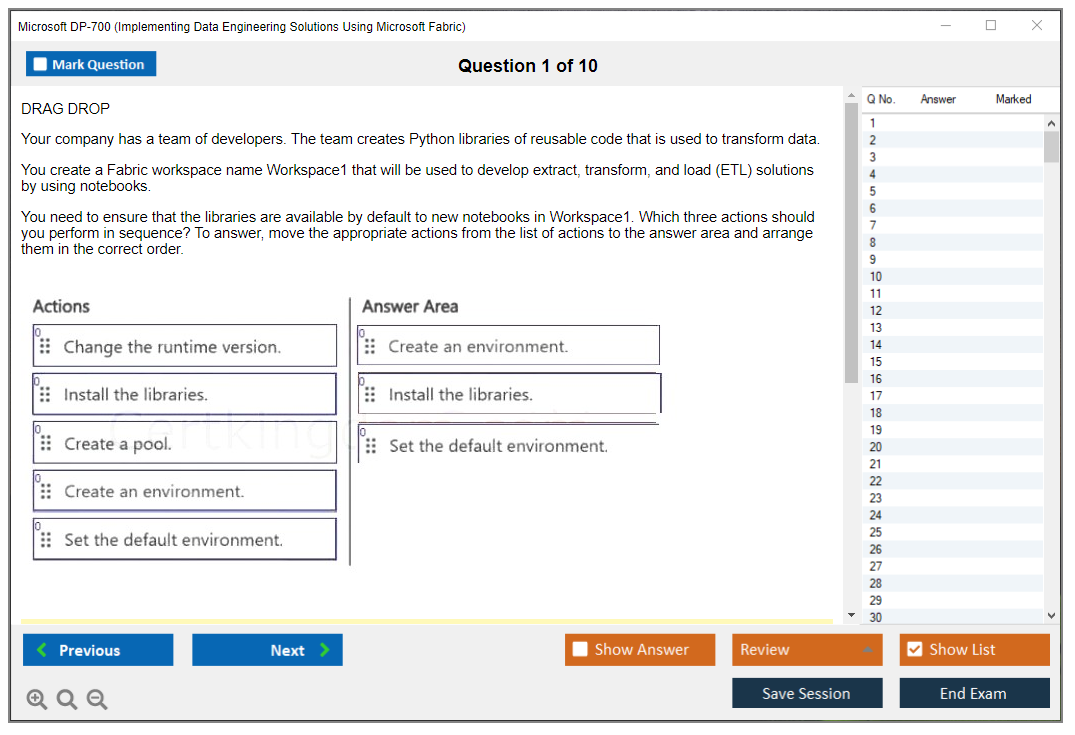Select question 5 in the question list
This screenshot has width=1075, height=735.
click(905, 190)
